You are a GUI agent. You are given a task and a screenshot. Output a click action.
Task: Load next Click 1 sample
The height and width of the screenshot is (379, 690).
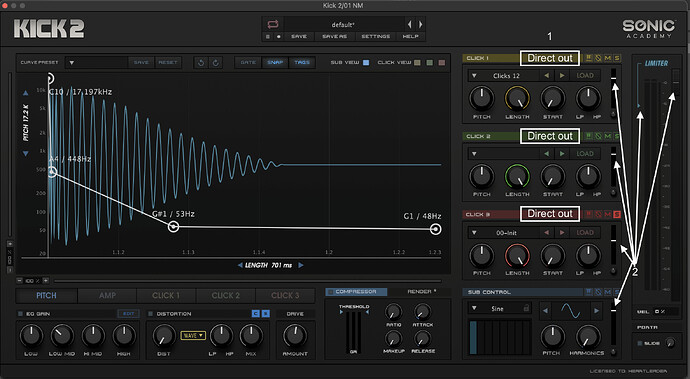562,76
